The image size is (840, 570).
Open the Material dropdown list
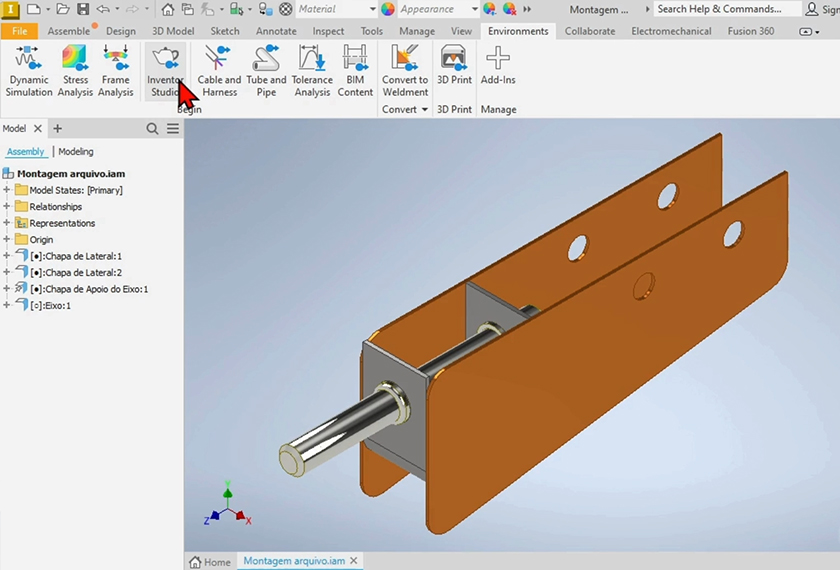pyautogui.click(x=371, y=9)
